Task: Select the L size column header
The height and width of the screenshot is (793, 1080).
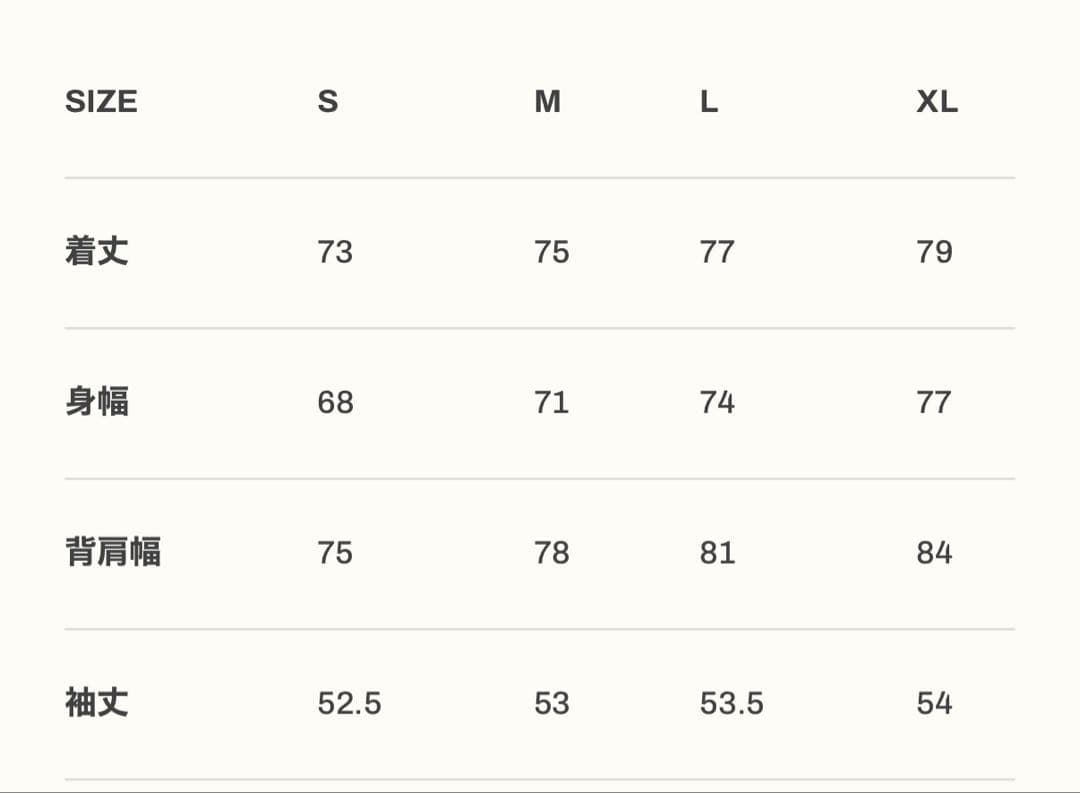Action: tap(709, 102)
